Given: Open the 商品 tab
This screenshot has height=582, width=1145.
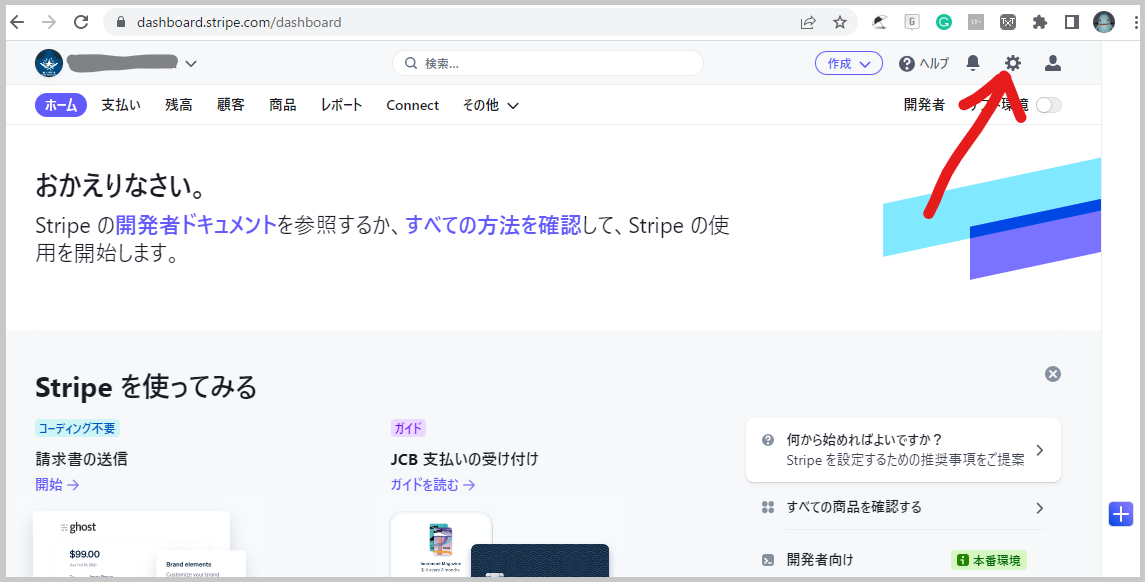Looking at the screenshot, I should [x=283, y=105].
